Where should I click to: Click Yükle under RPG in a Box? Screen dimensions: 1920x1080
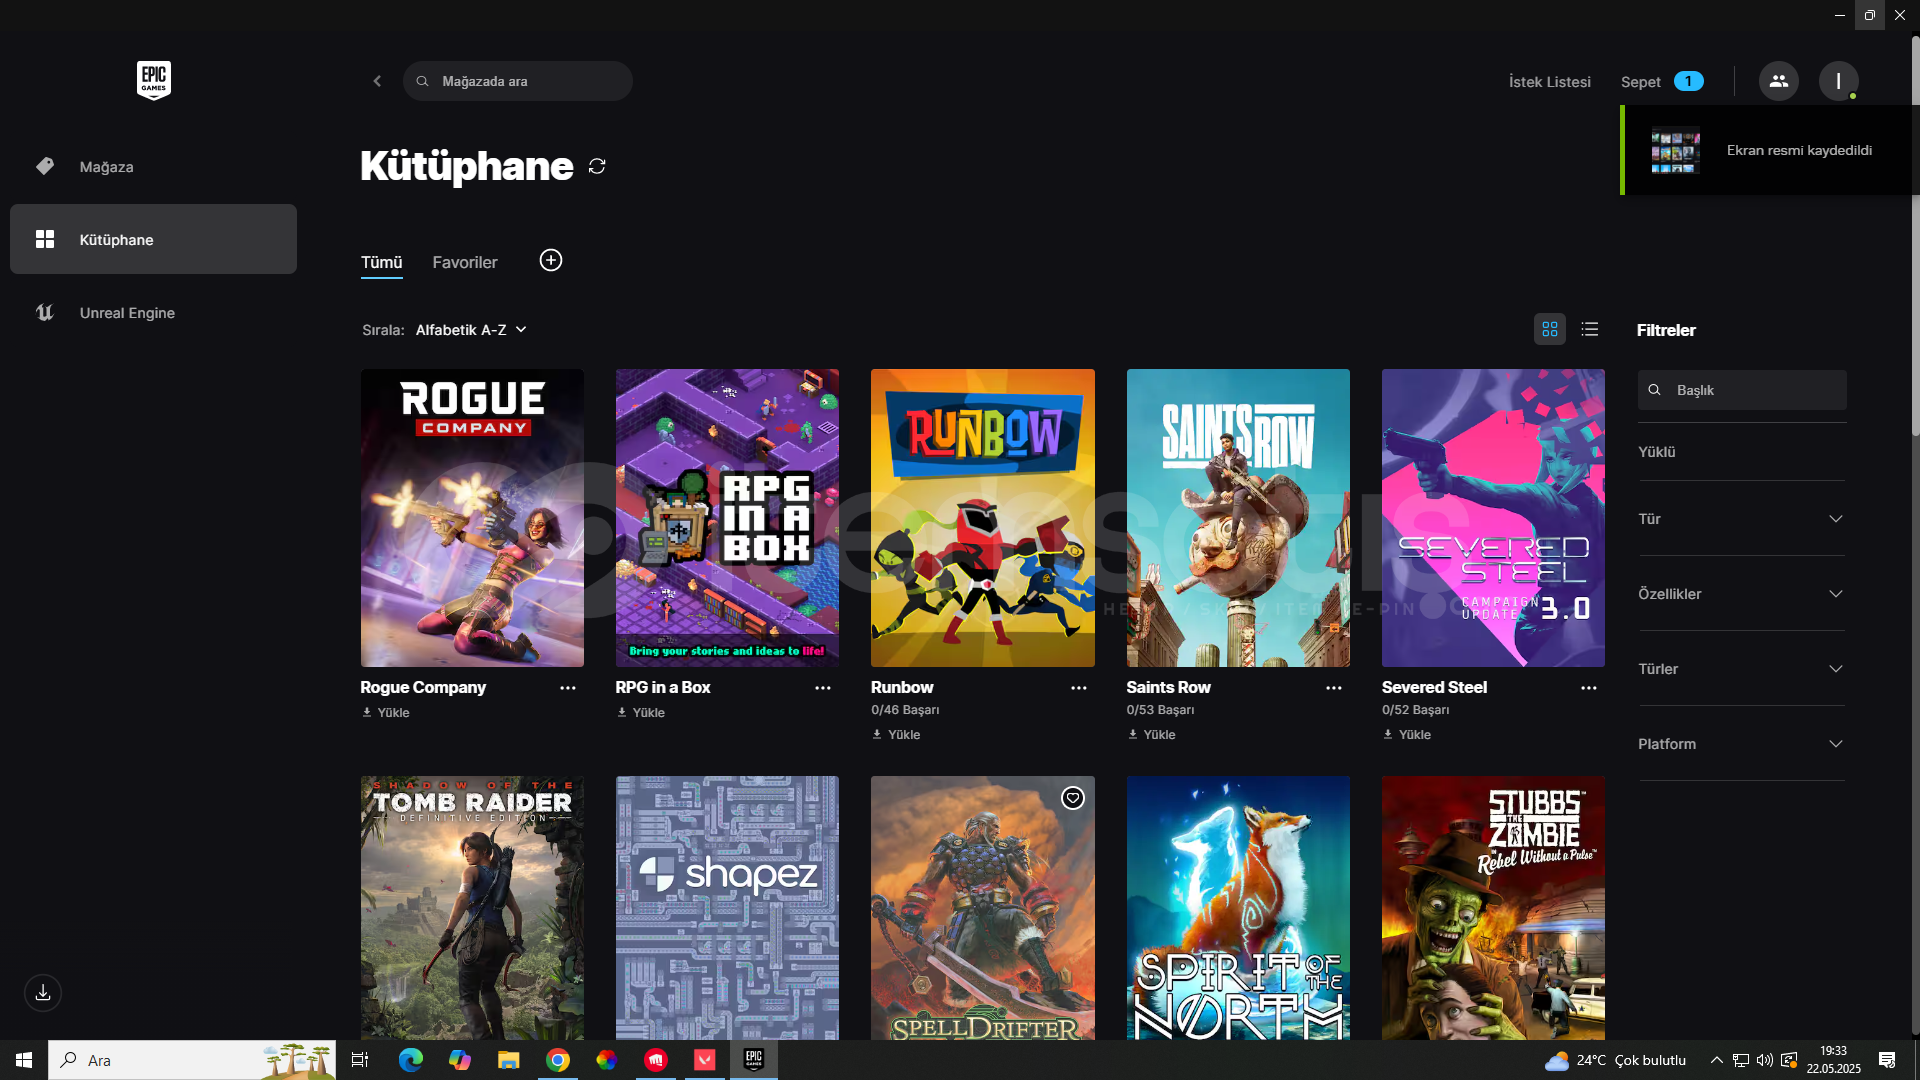pos(641,713)
